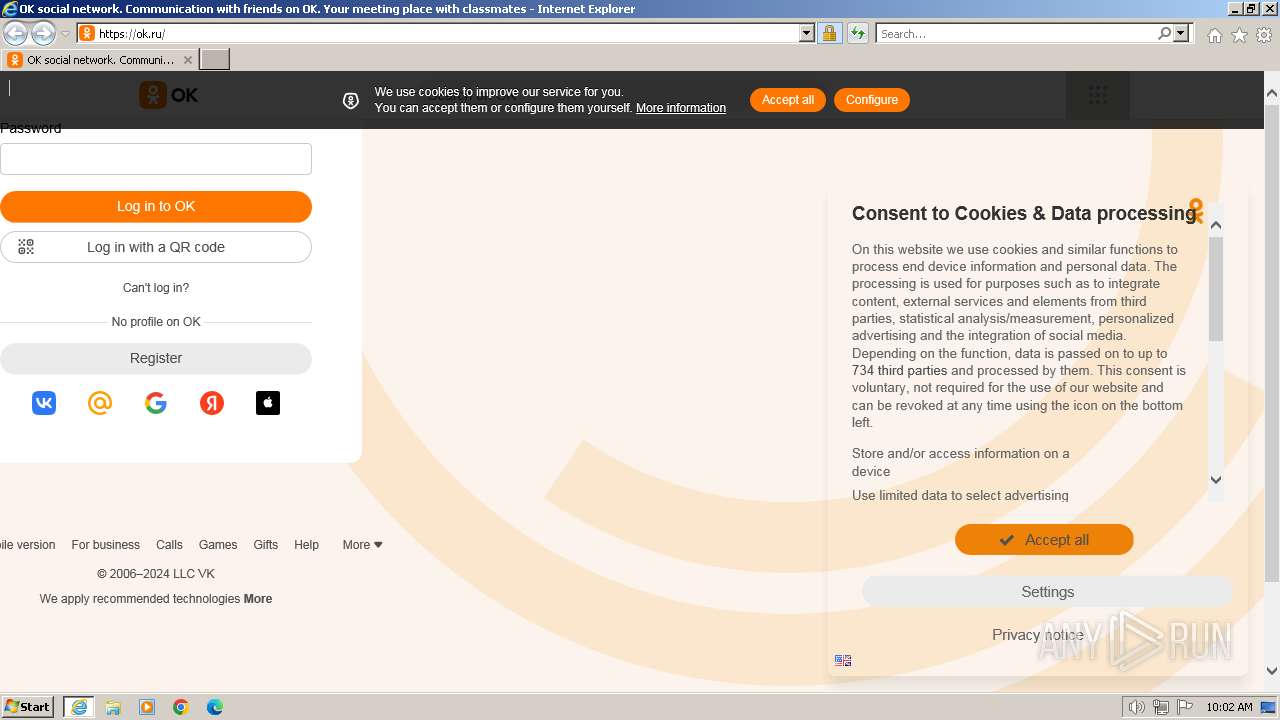
Task: Open File Explorer from the taskbar
Action: pyautogui.click(x=113, y=707)
